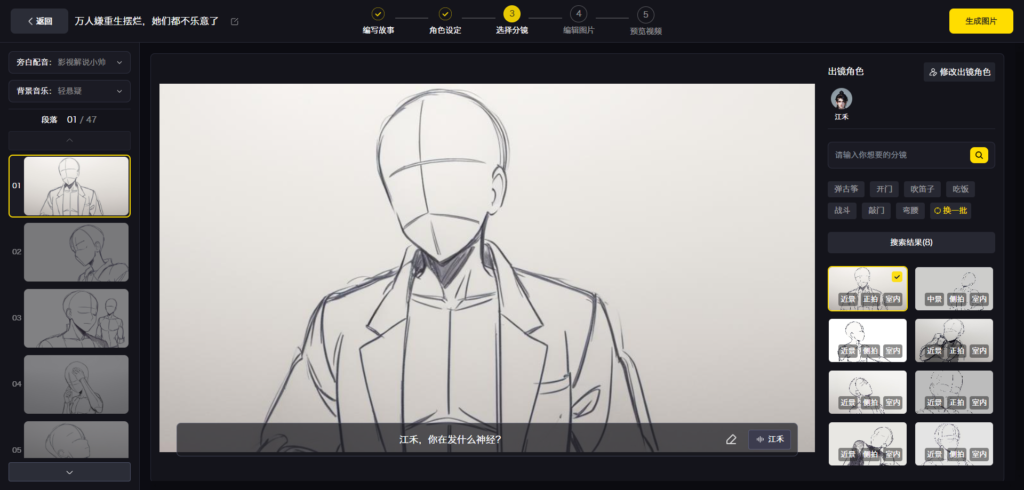
Task: Select the 中景 侧拍 室内 storyboard result
Action: (x=953, y=288)
